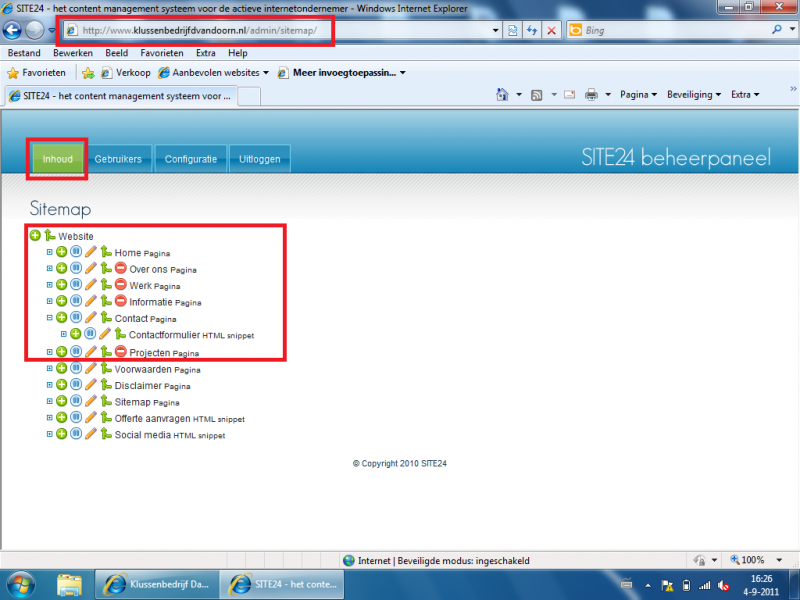Image resolution: width=800 pixels, height=600 pixels.
Task: Click the green add icon for Voorwaarden
Action: pos(61,369)
